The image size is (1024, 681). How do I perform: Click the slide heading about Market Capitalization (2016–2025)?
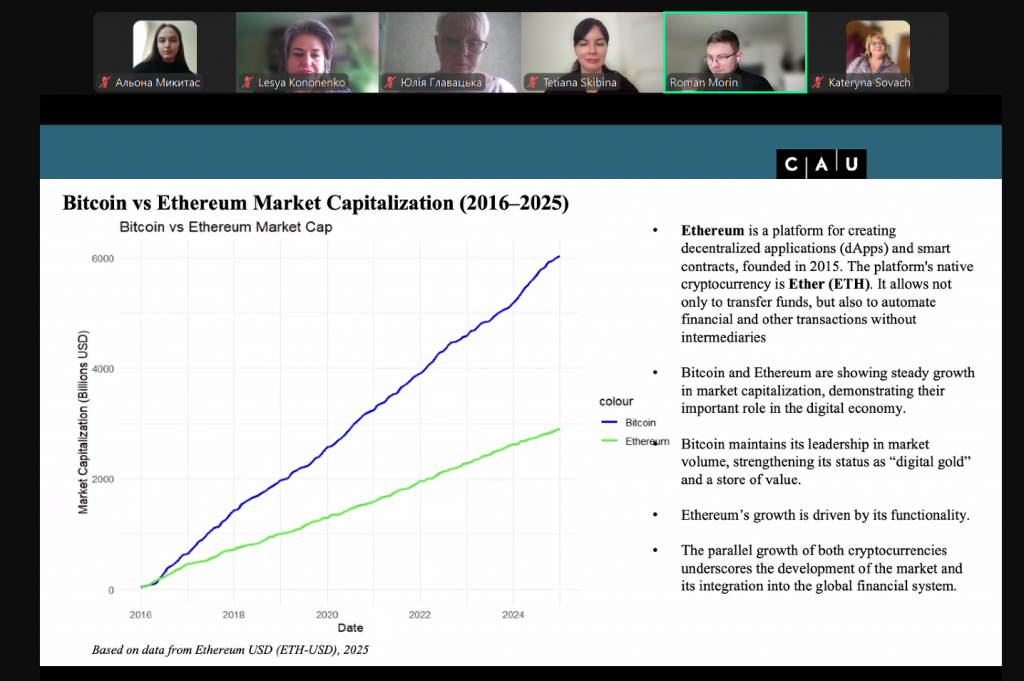pyautogui.click(x=316, y=203)
